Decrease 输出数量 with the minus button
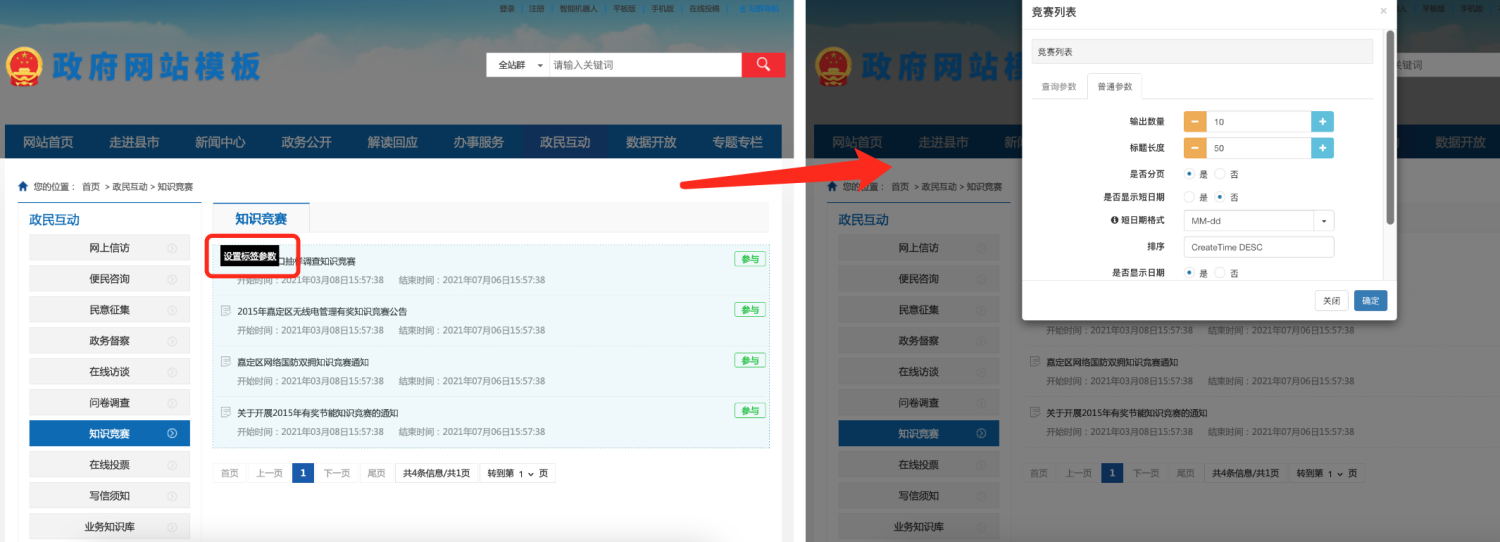The image size is (1500, 542). point(1195,121)
